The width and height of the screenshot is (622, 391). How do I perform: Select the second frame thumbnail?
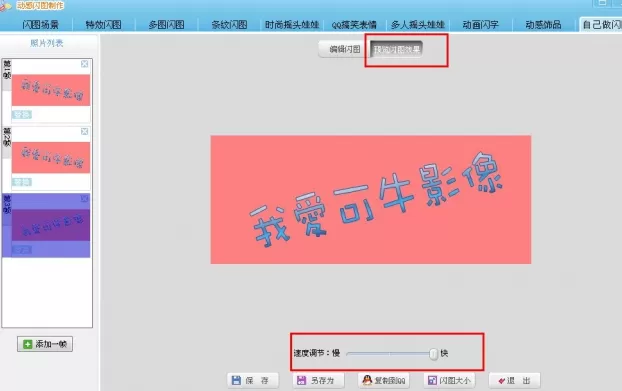(x=51, y=158)
